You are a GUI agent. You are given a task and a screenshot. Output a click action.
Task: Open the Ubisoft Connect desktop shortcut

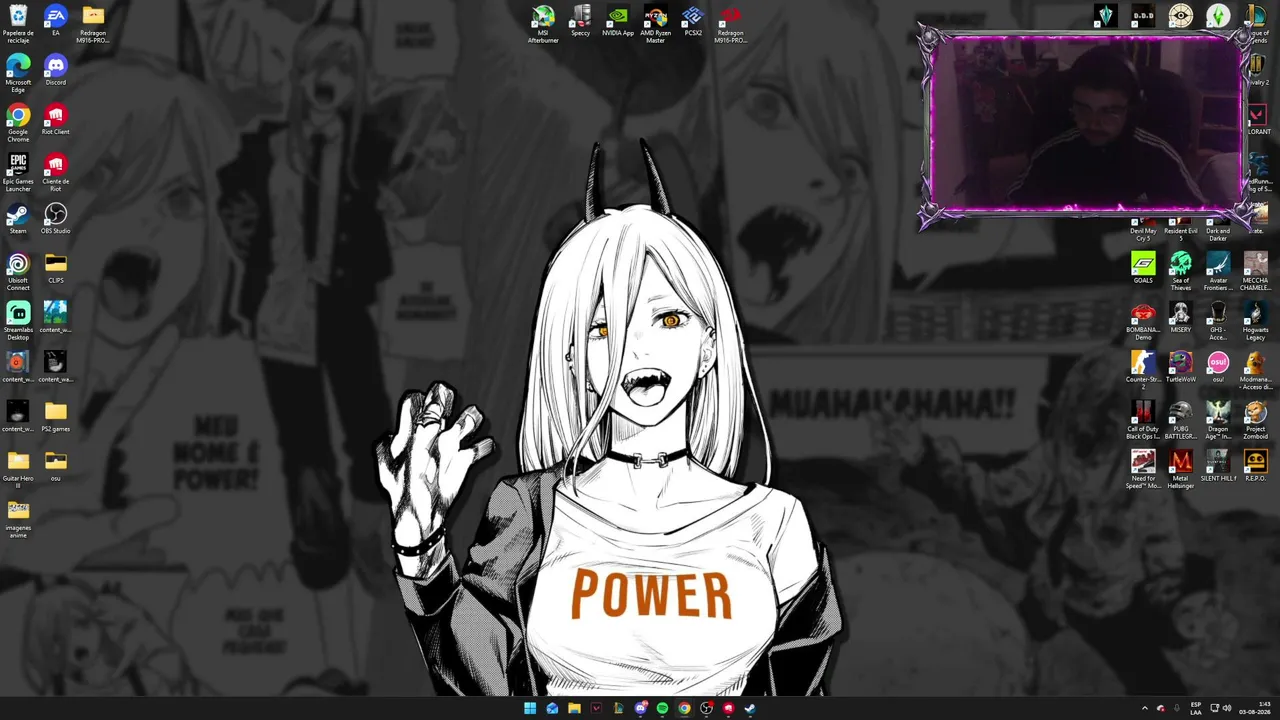pyautogui.click(x=18, y=272)
